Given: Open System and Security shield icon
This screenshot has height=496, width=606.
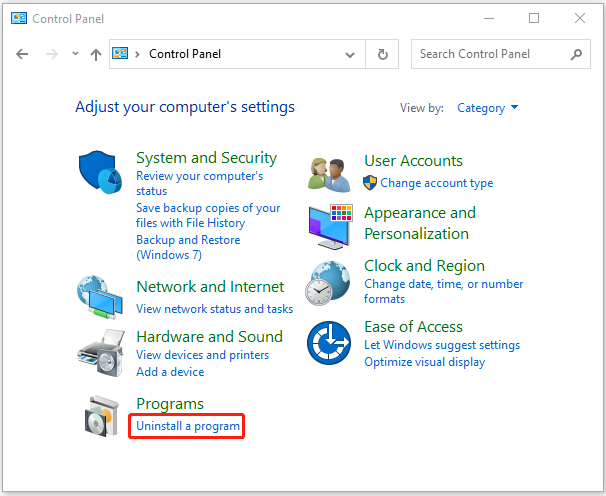Looking at the screenshot, I should [x=100, y=172].
